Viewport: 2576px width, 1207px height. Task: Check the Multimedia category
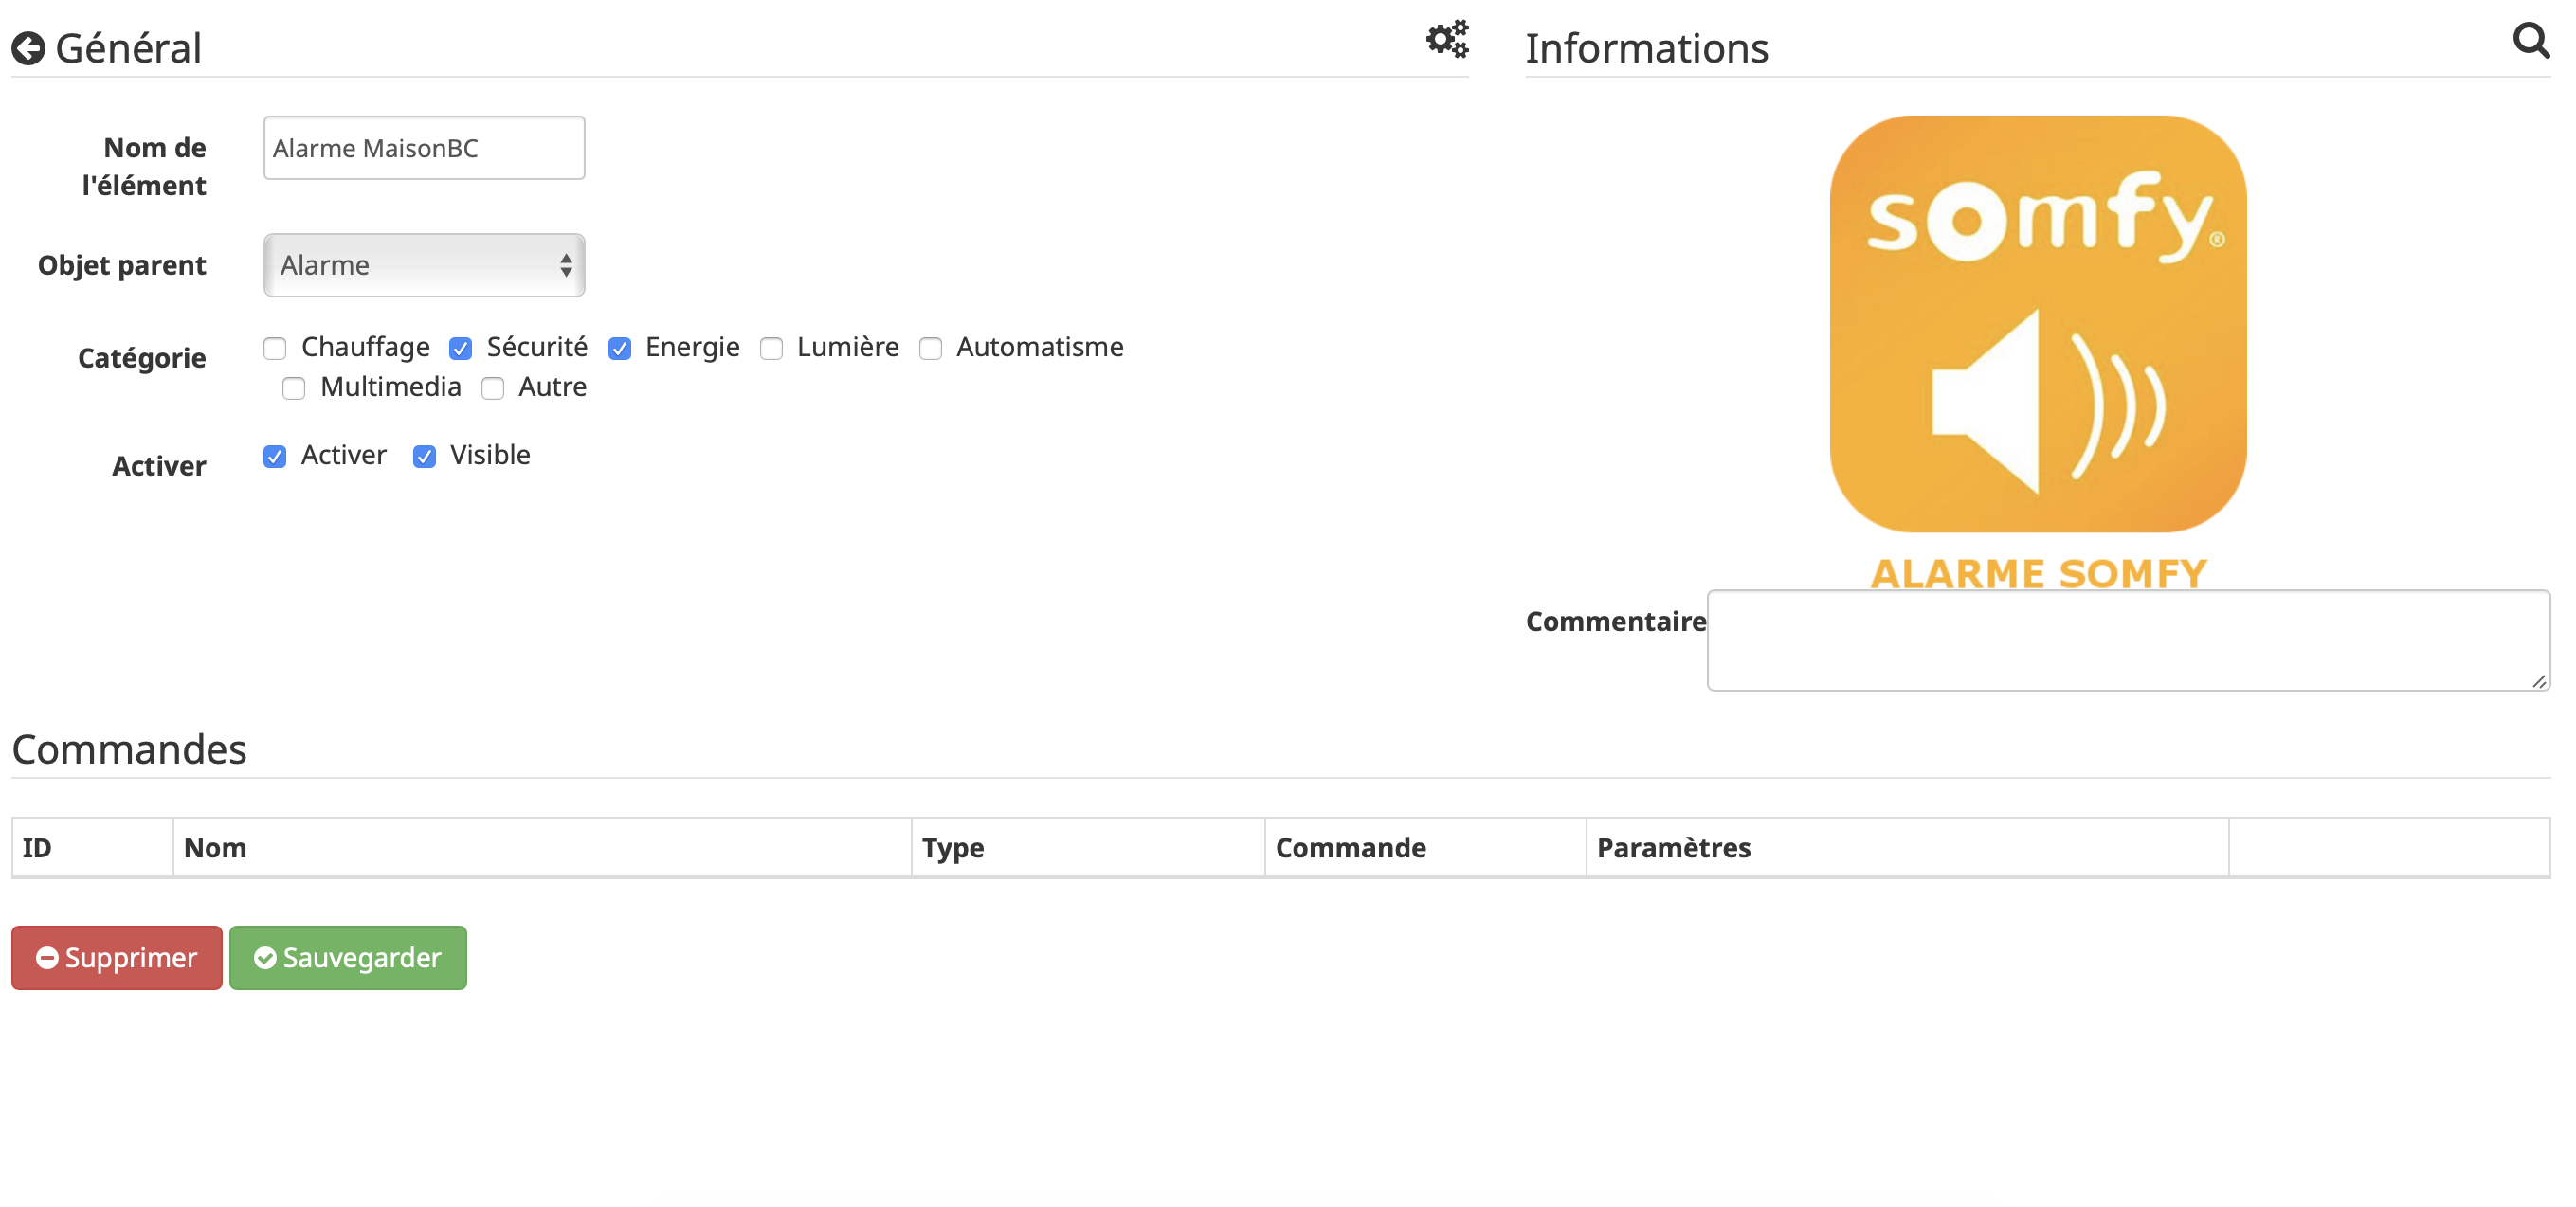293,388
